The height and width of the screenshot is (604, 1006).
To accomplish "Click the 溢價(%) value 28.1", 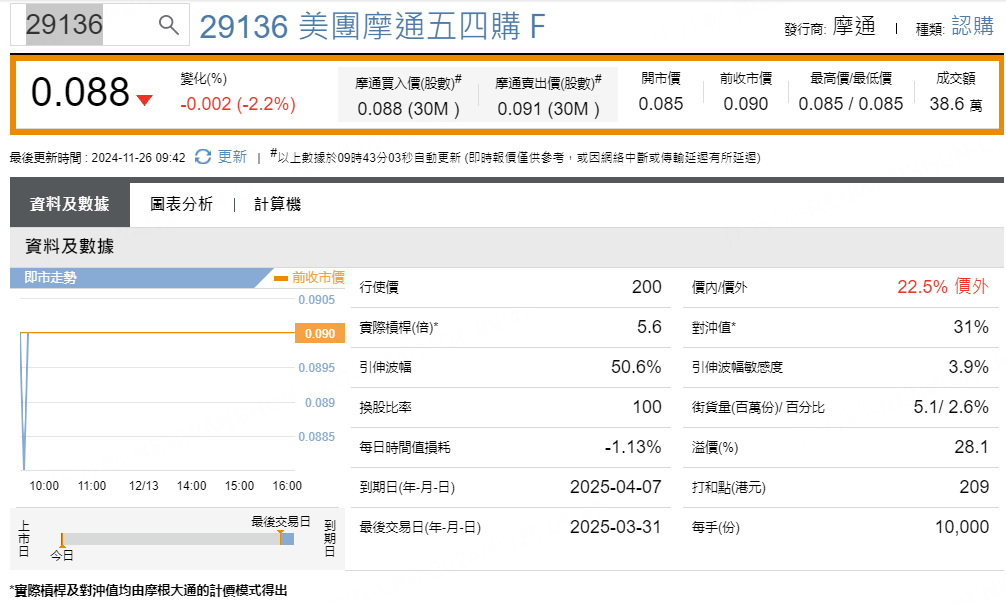I will click(x=971, y=447).
